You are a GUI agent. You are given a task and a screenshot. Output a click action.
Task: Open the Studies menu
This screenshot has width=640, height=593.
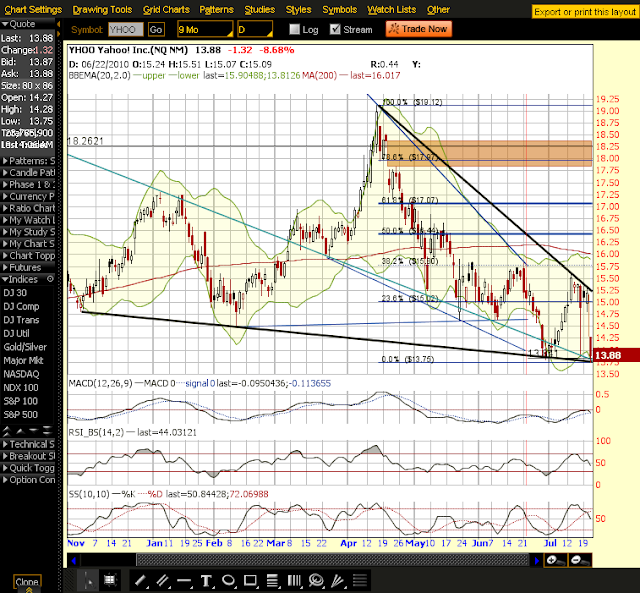tap(260, 9)
